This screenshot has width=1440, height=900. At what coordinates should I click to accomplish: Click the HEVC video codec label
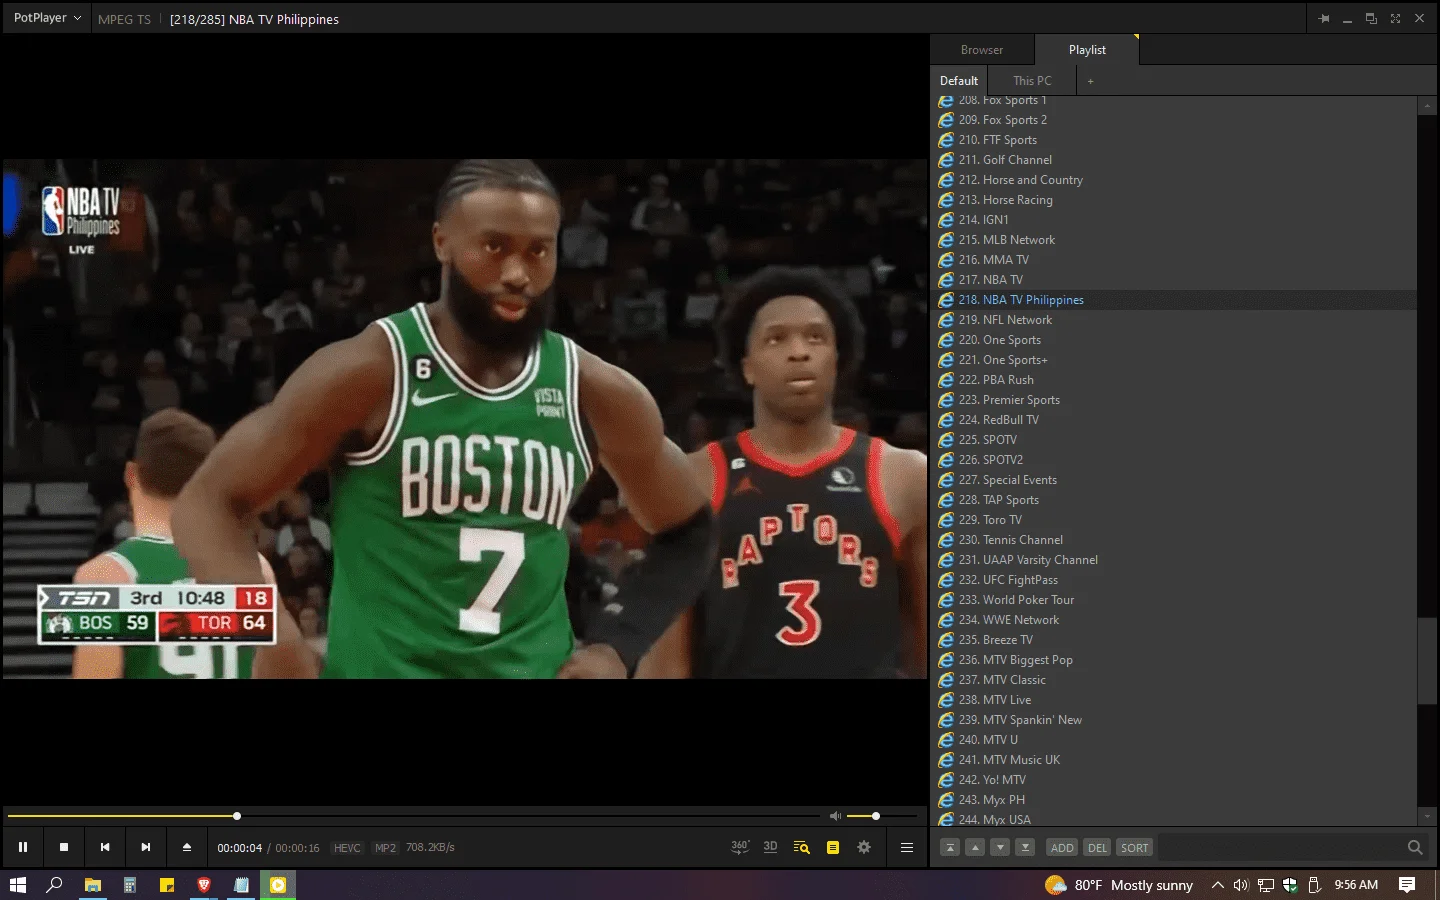347,848
